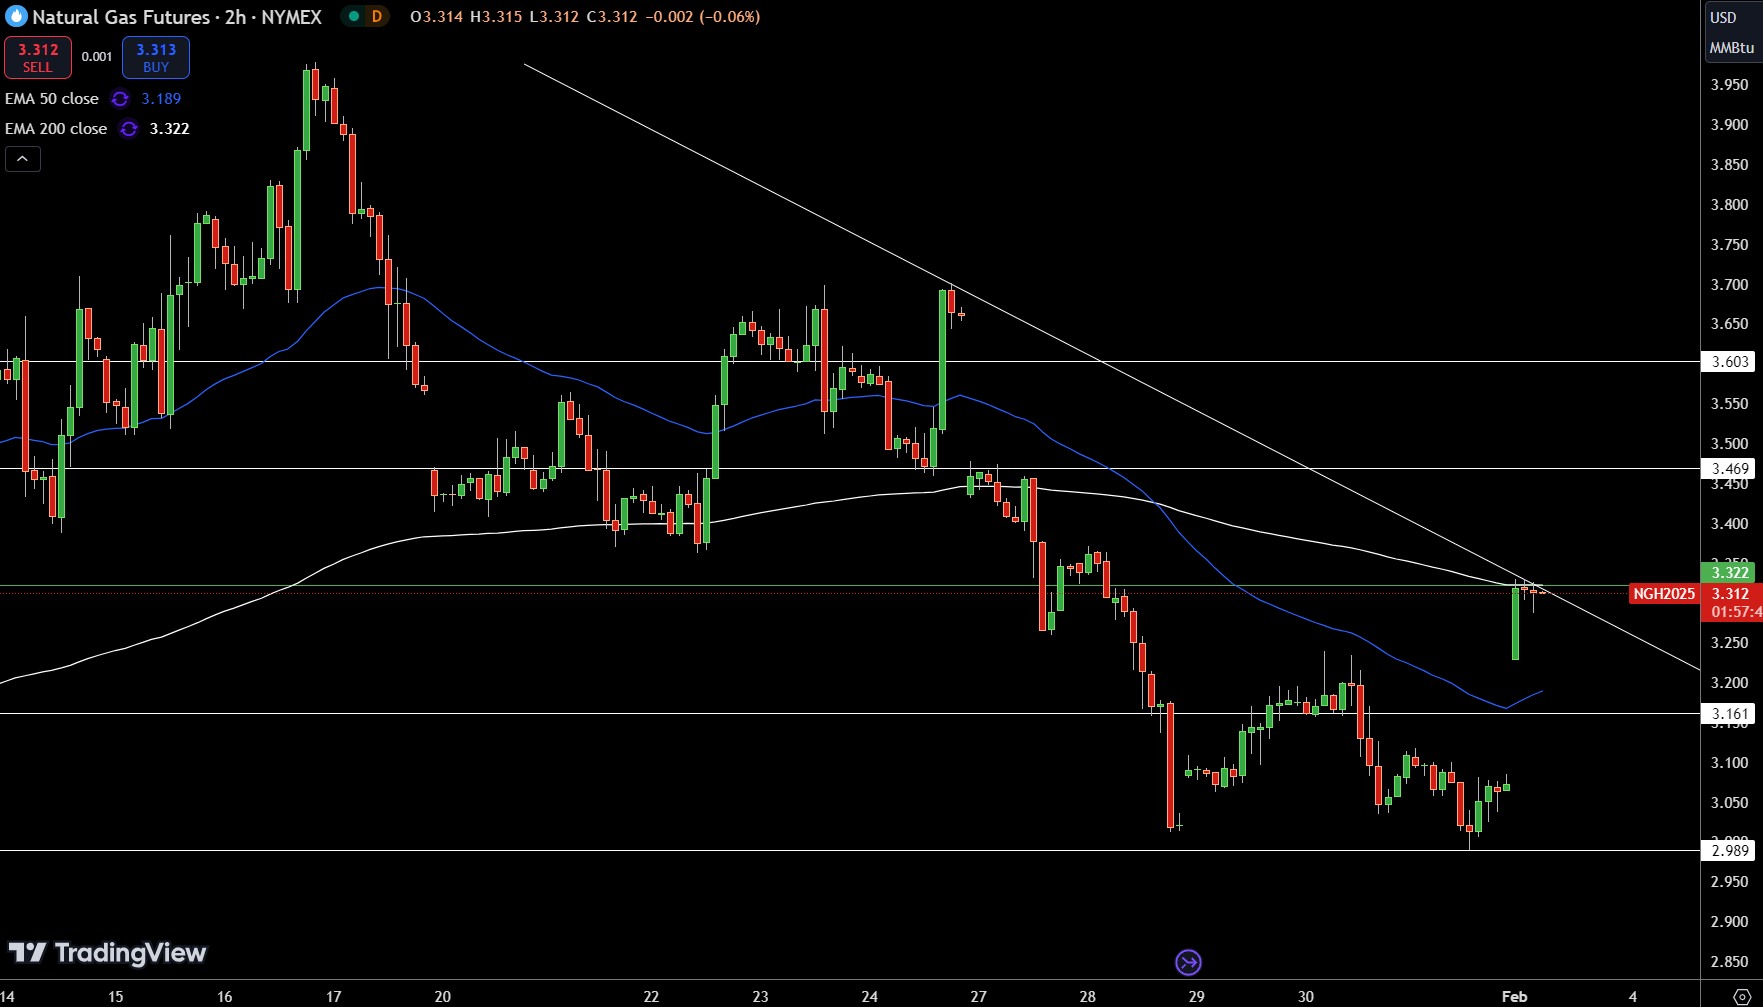
Task: Click the red NGH2025 contract label
Action: (1664, 594)
